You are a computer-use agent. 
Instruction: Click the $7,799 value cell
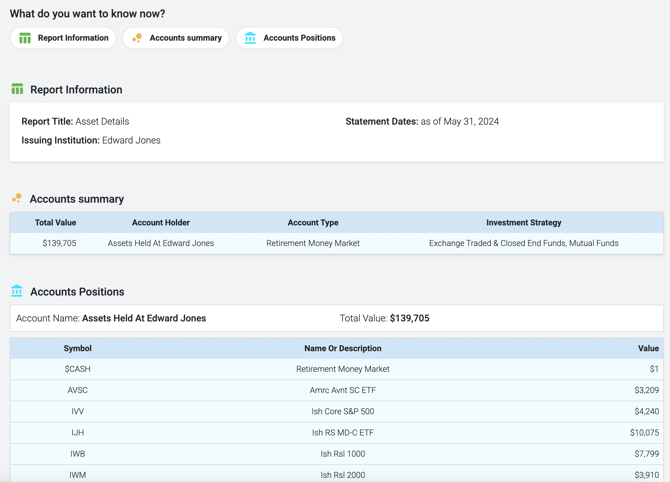point(646,454)
